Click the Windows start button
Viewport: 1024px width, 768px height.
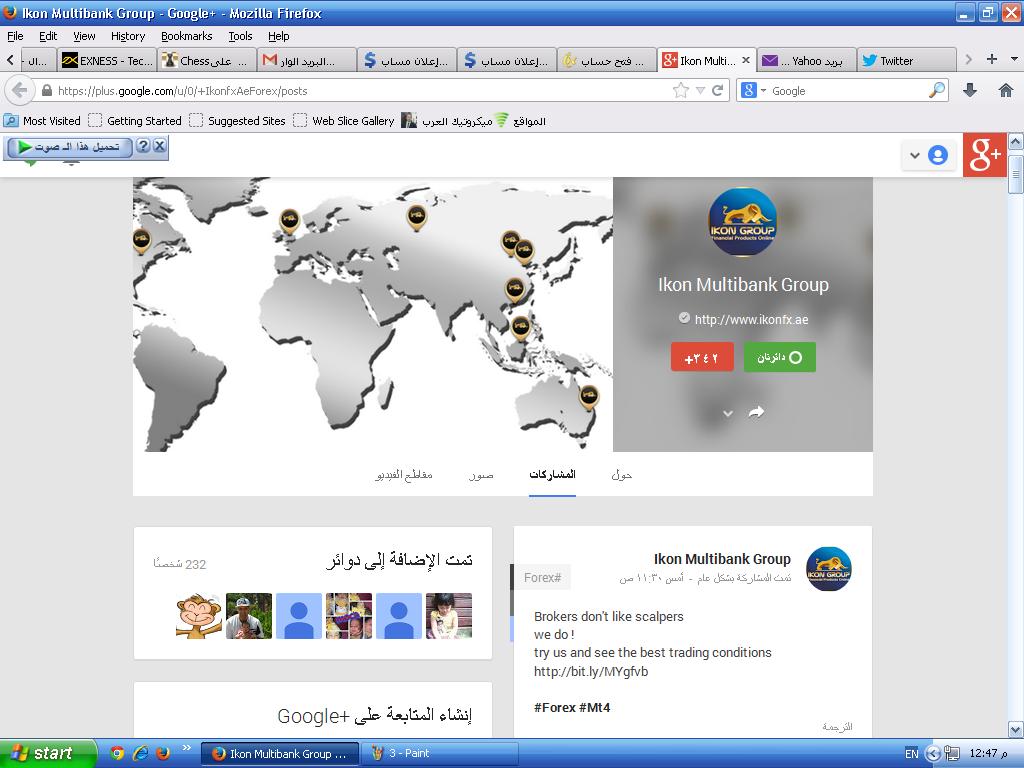(48, 753)
